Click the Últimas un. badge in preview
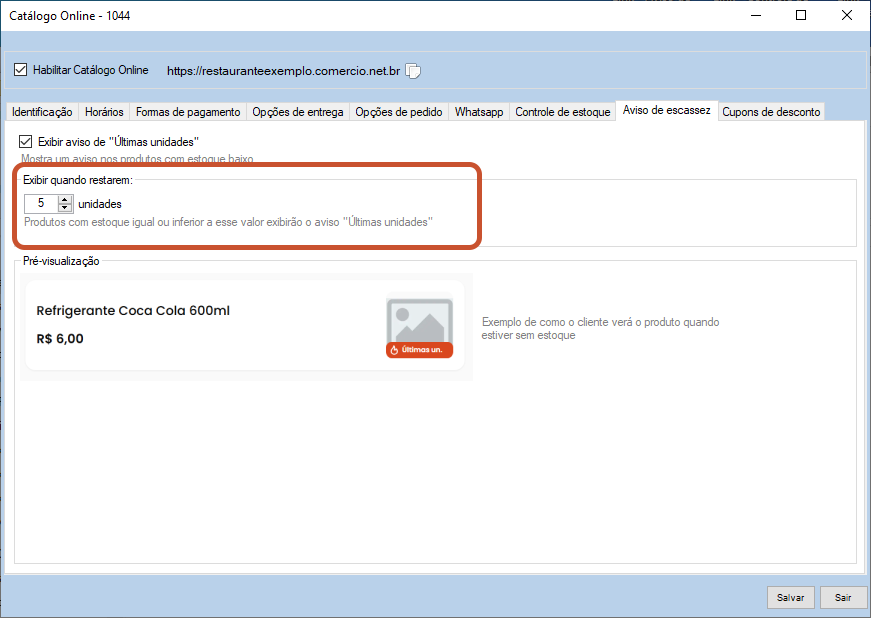This screenshot has width=871, height=618. [419, 350]
